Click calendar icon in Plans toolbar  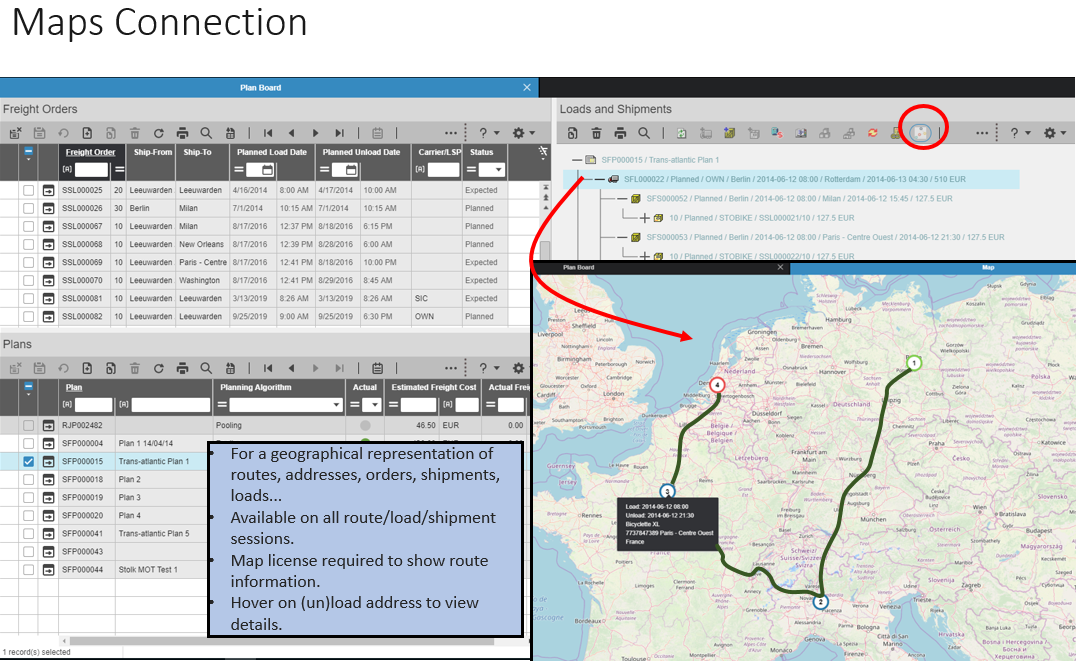tap(377, 369)
